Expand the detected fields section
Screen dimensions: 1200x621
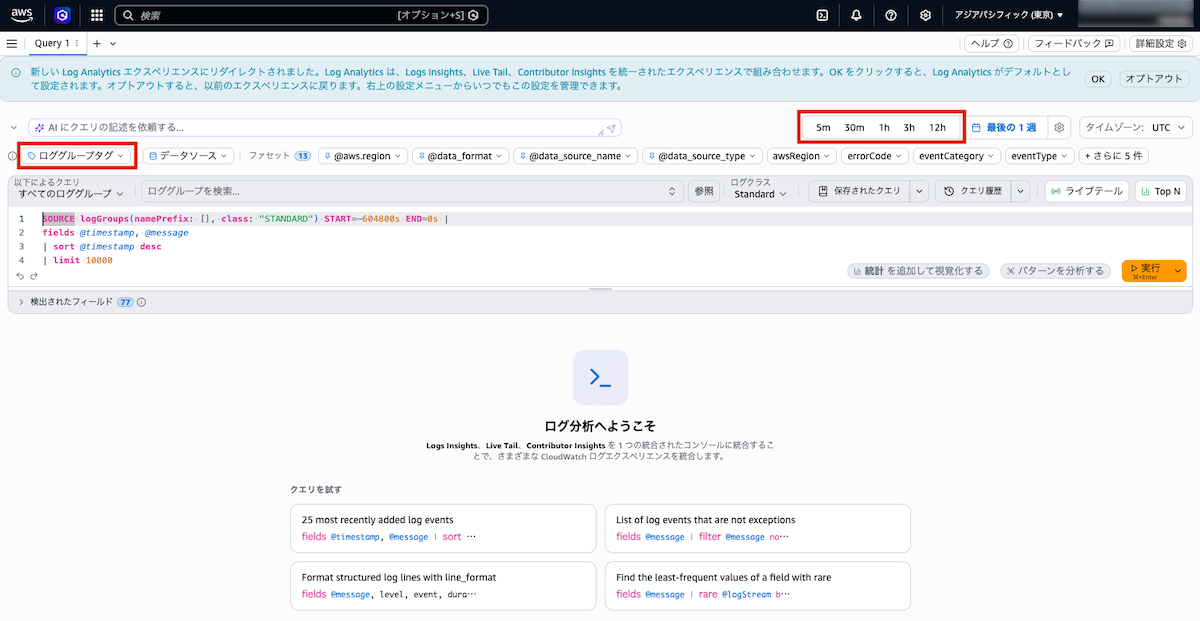pyautogui.click(x=21, y=302)
